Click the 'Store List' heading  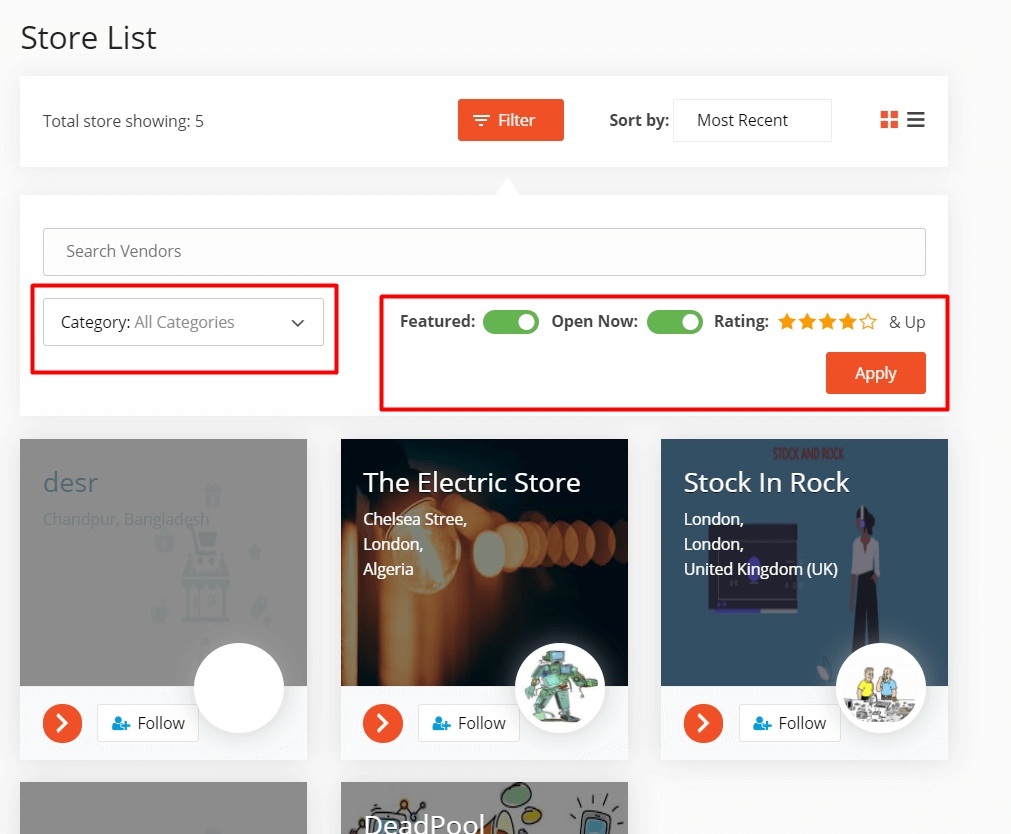tap(88, 37)
